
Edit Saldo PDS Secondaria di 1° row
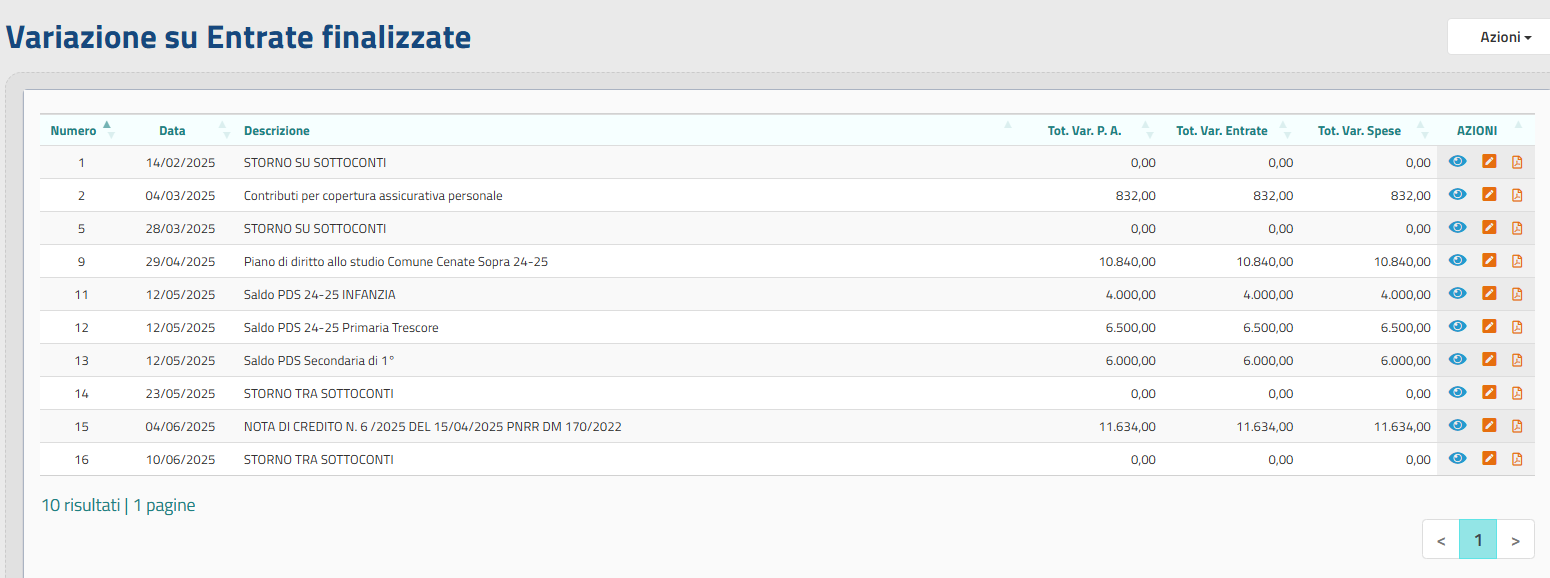(x=1489, y=360)
